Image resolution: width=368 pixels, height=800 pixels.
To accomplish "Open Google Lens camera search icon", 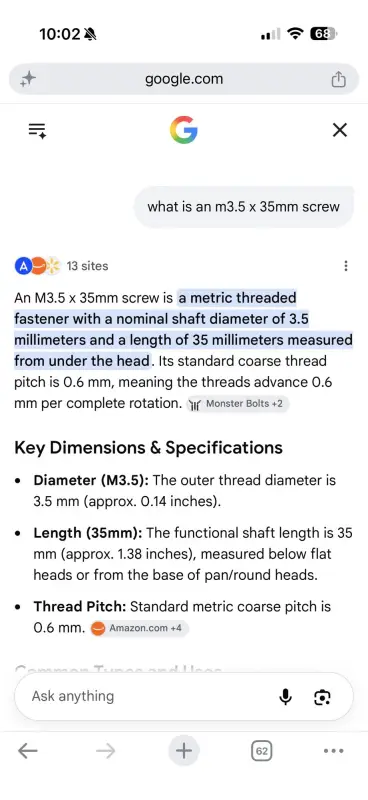I will [322, 696].
